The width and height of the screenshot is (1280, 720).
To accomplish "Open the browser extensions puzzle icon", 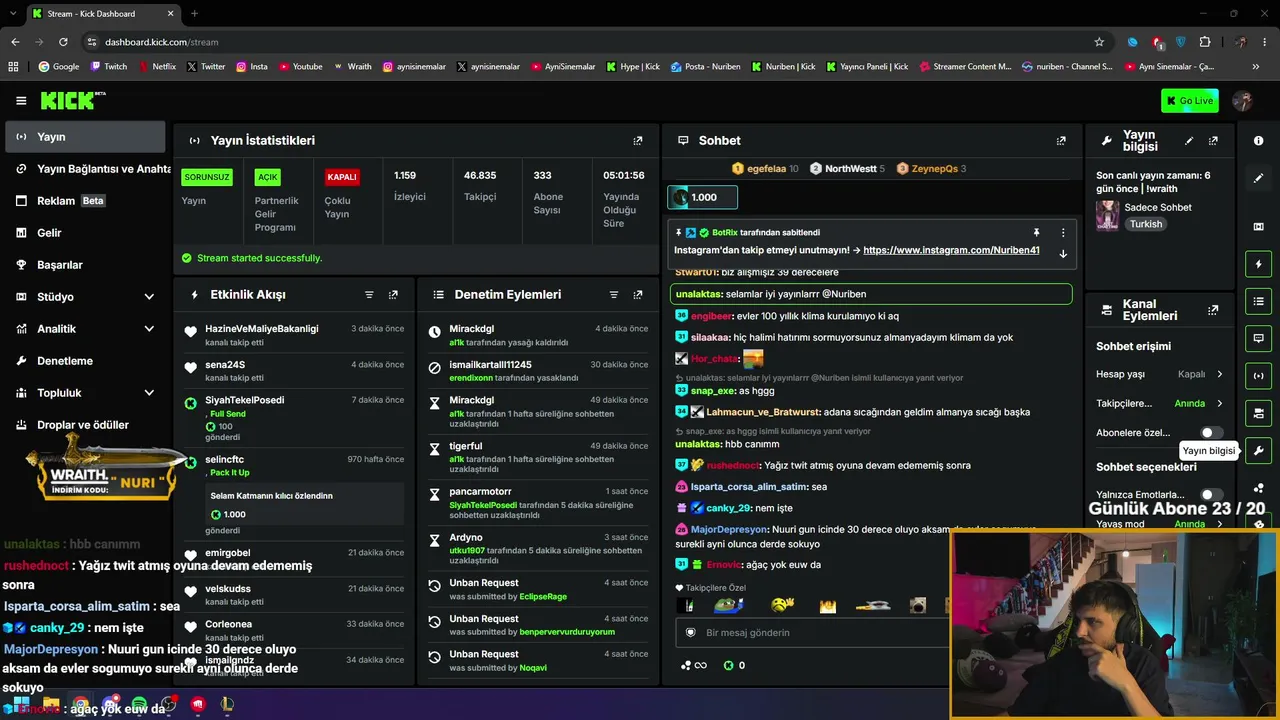I will pyautogui.click(x=1205, y=42).
